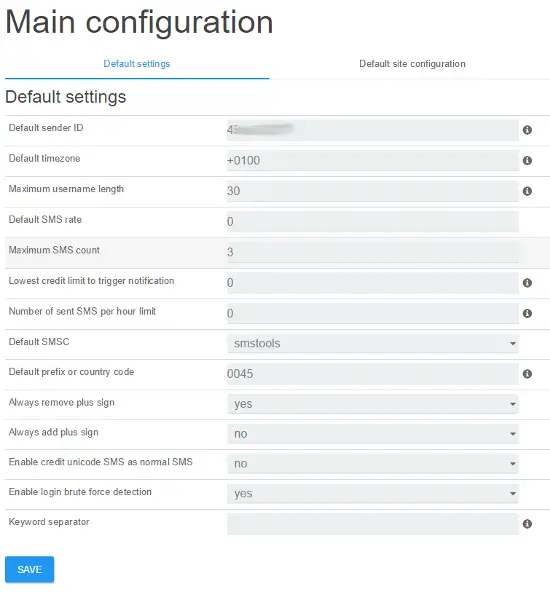The height and width of the screenshot is (592, 550).
Task: Show Keyword separator info icon
Action: coord(527,524)
